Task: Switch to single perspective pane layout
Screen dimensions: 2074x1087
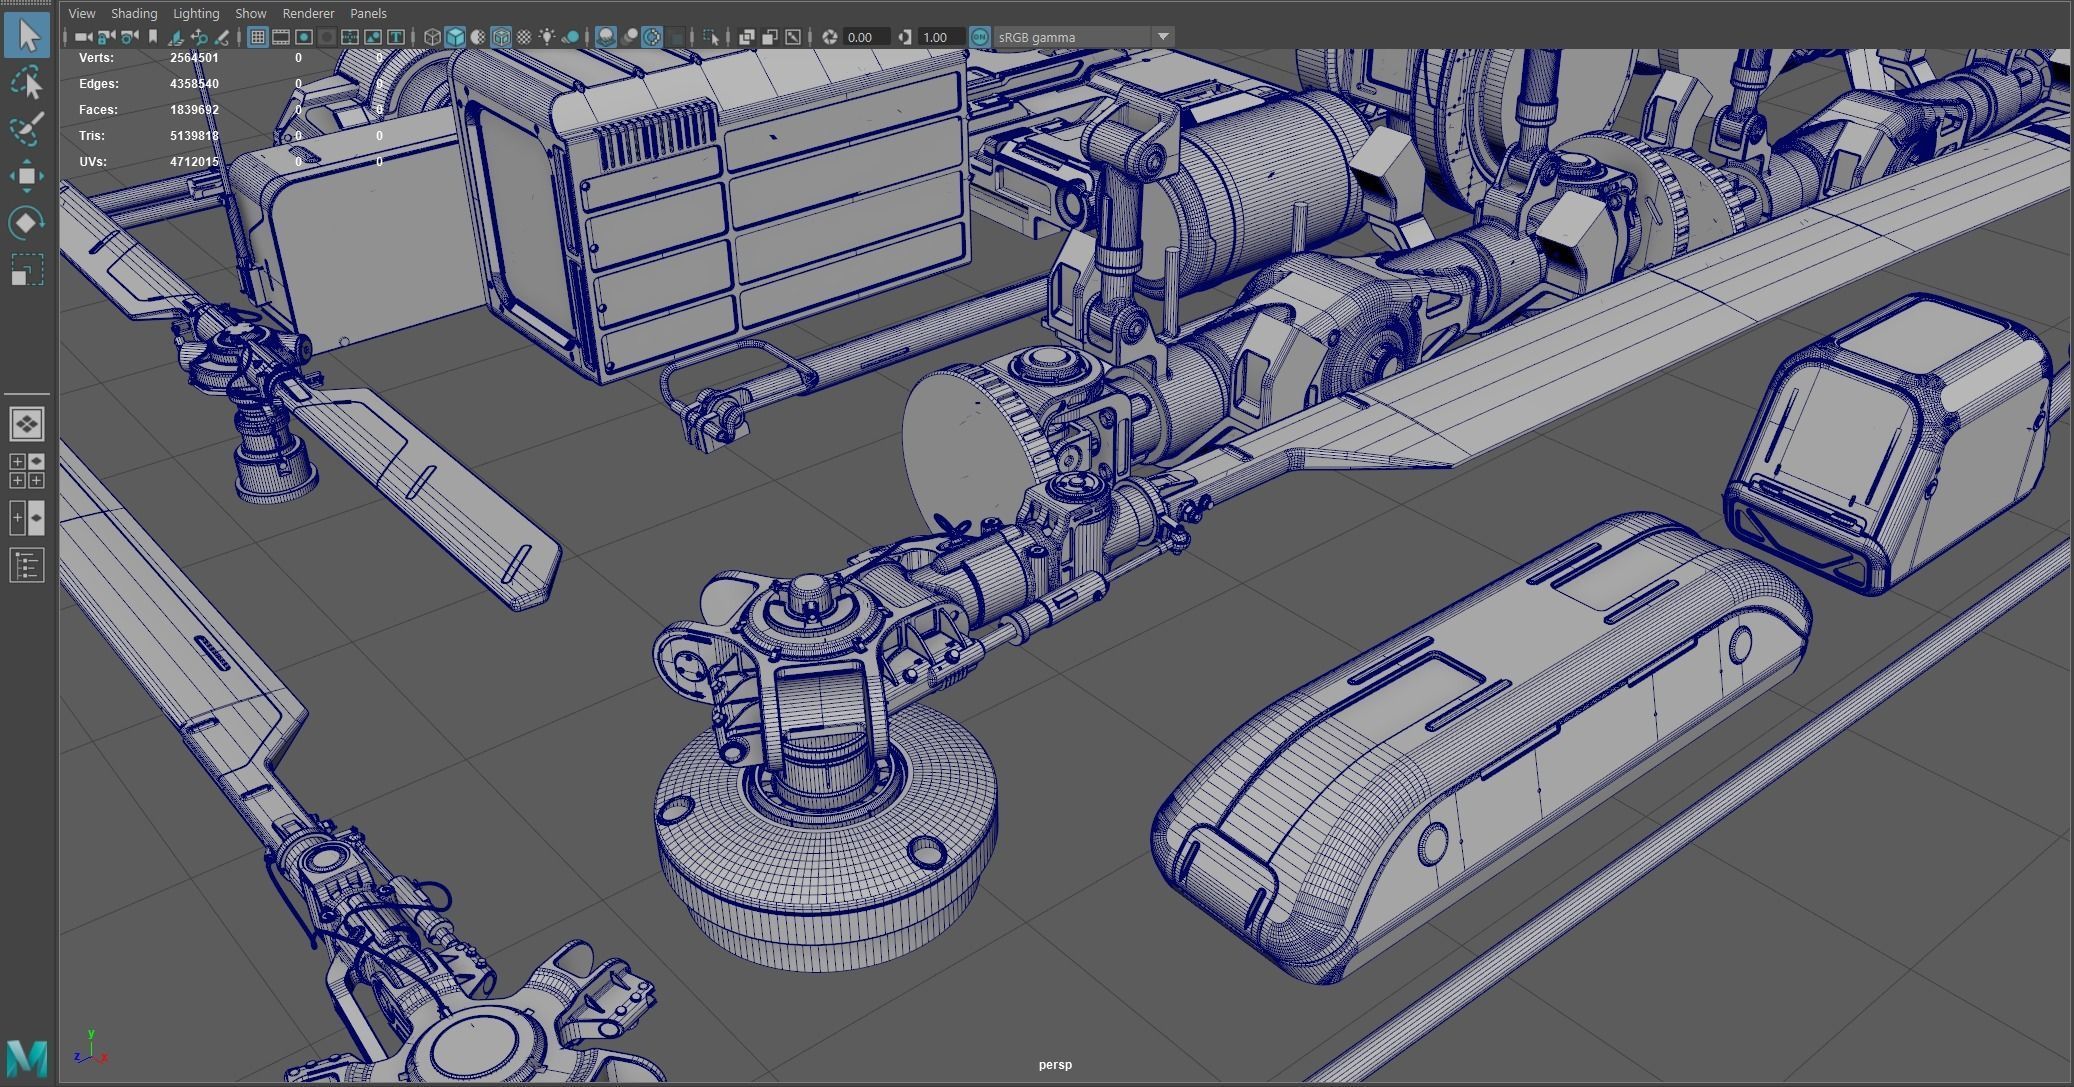Action: (x=27, y=424)
